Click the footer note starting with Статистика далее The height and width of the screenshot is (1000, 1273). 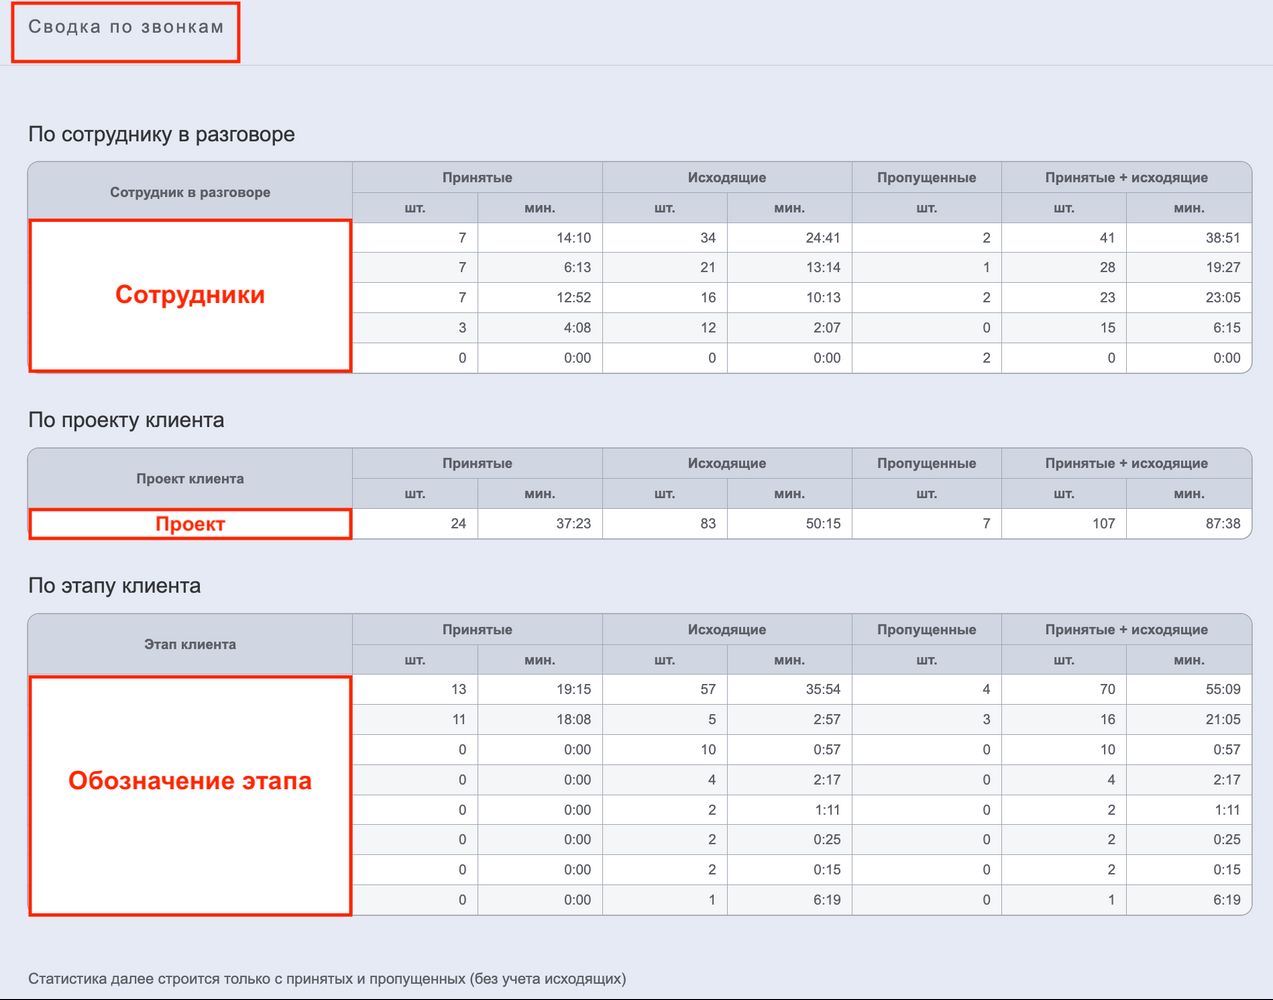[x=327, y=978]
